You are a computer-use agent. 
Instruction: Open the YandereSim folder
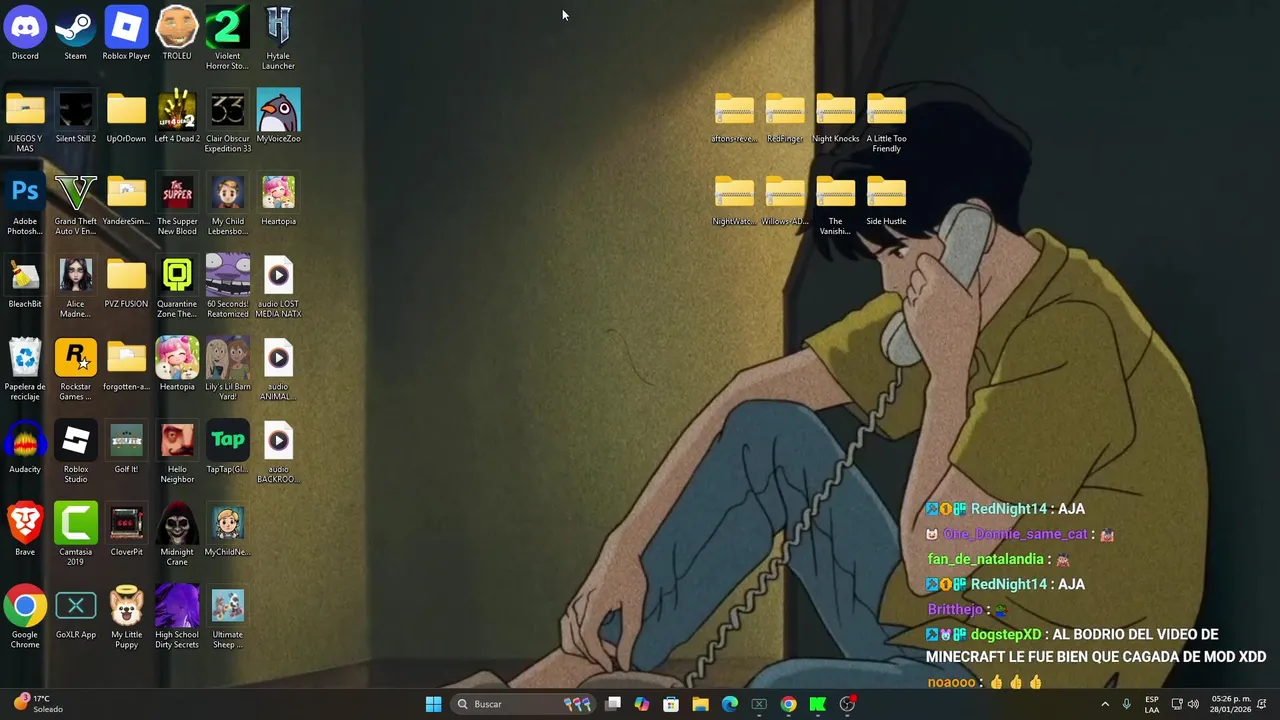(126, 200)
